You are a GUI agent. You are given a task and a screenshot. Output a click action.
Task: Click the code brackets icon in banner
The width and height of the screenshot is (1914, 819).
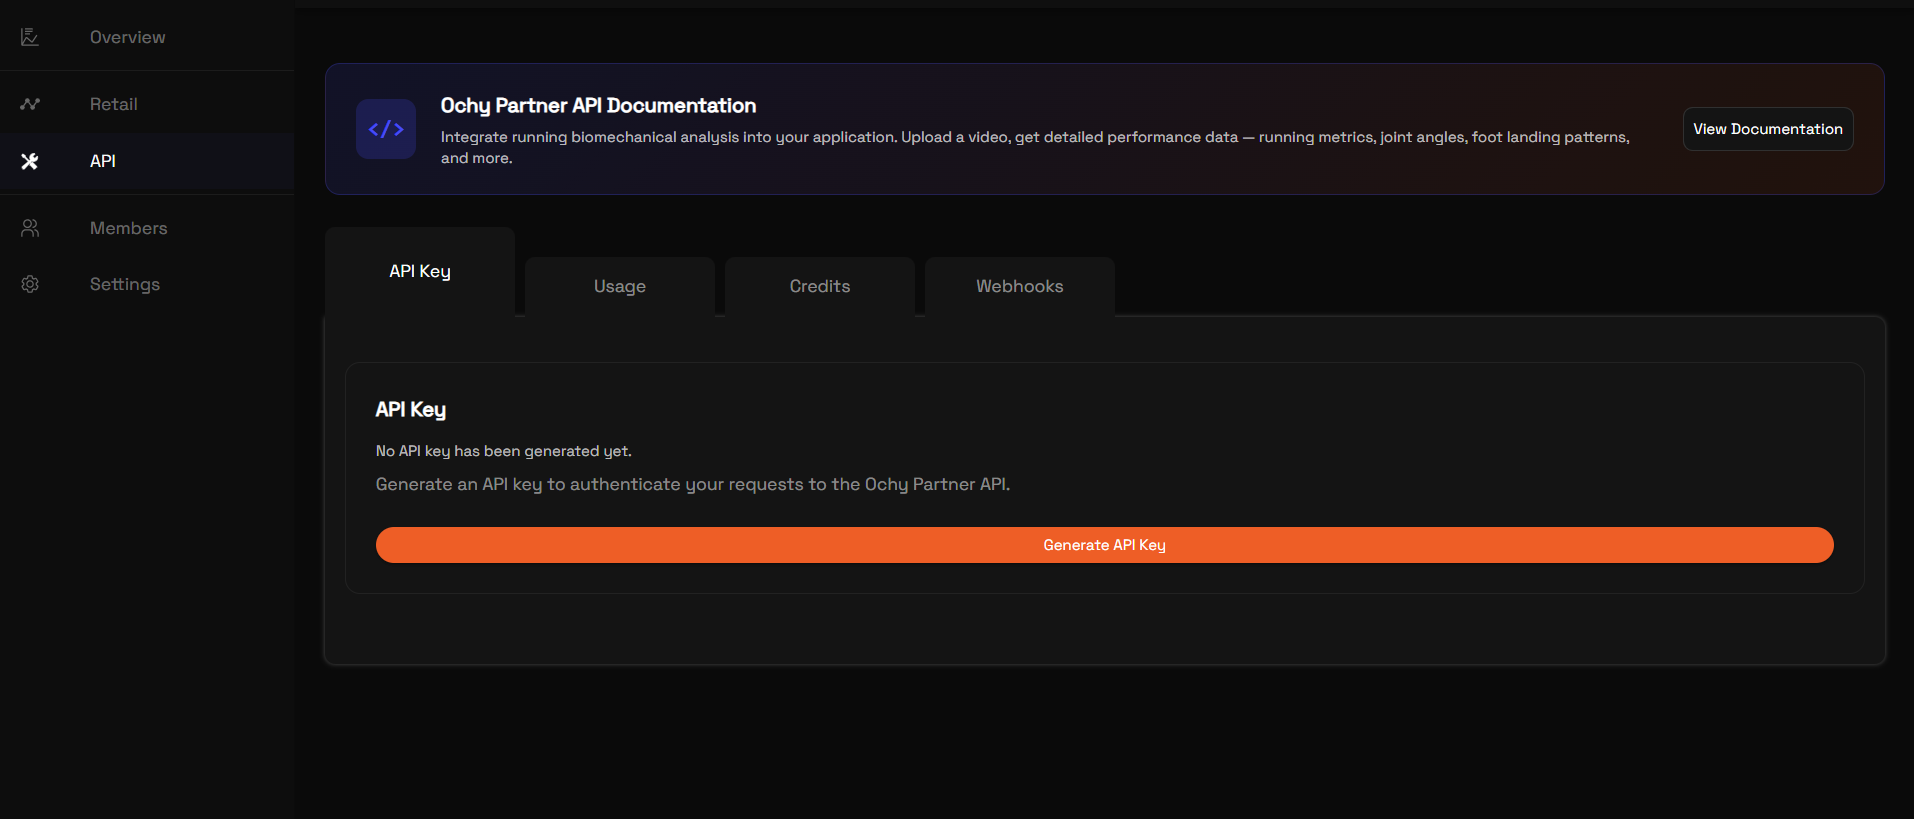click(386, 129)
